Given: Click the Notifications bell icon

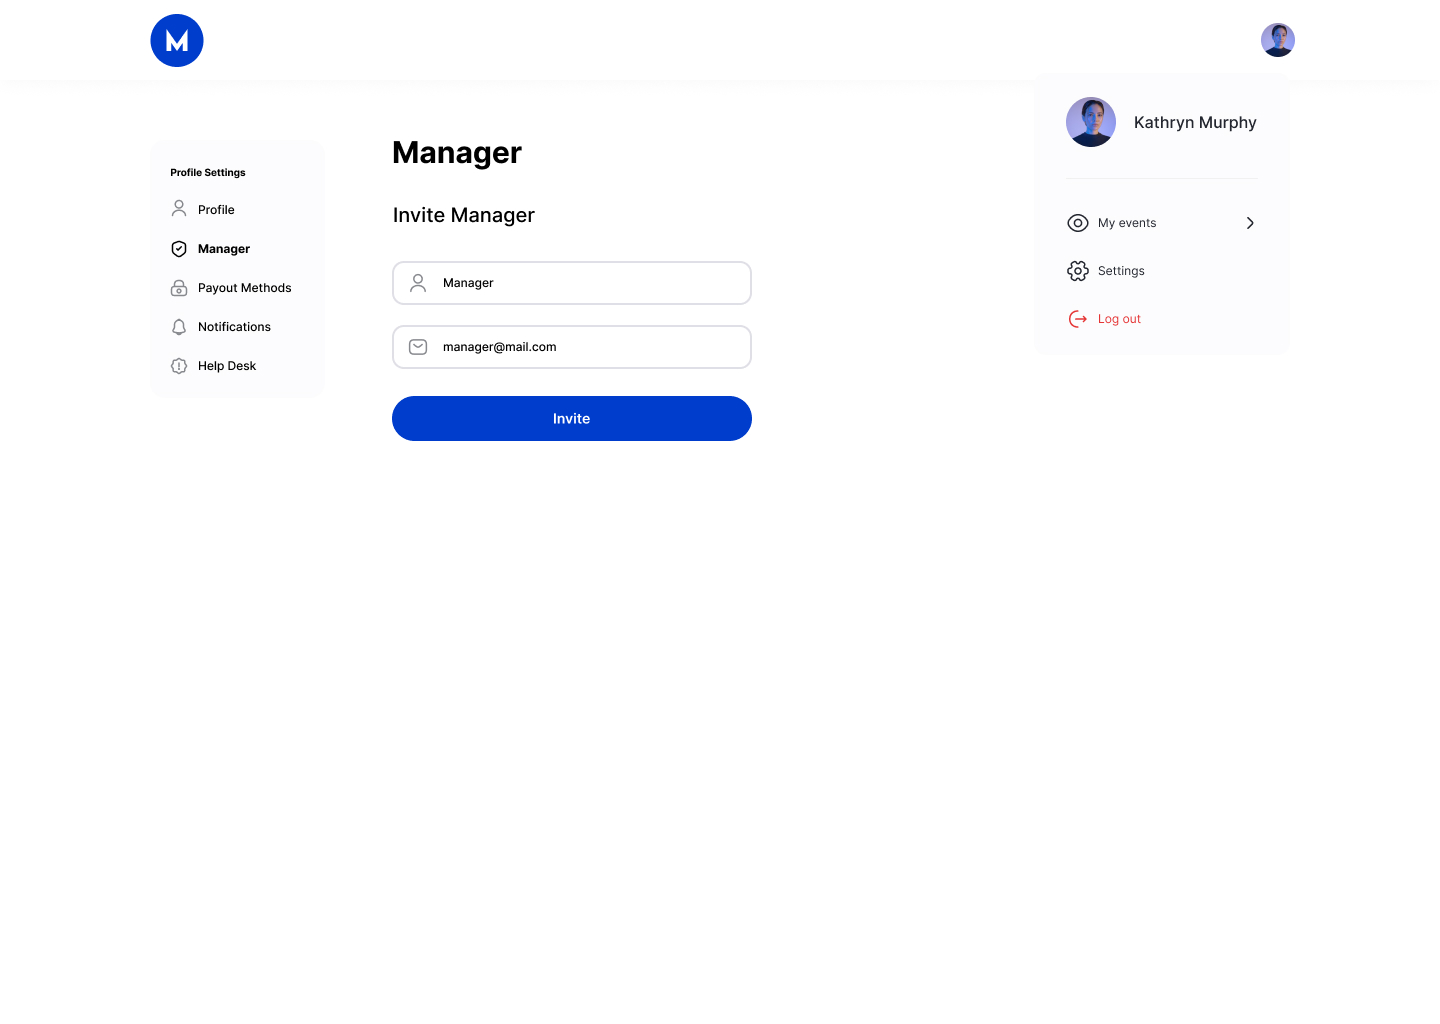Looking at the screenshot, I should [x=179, y=327].
